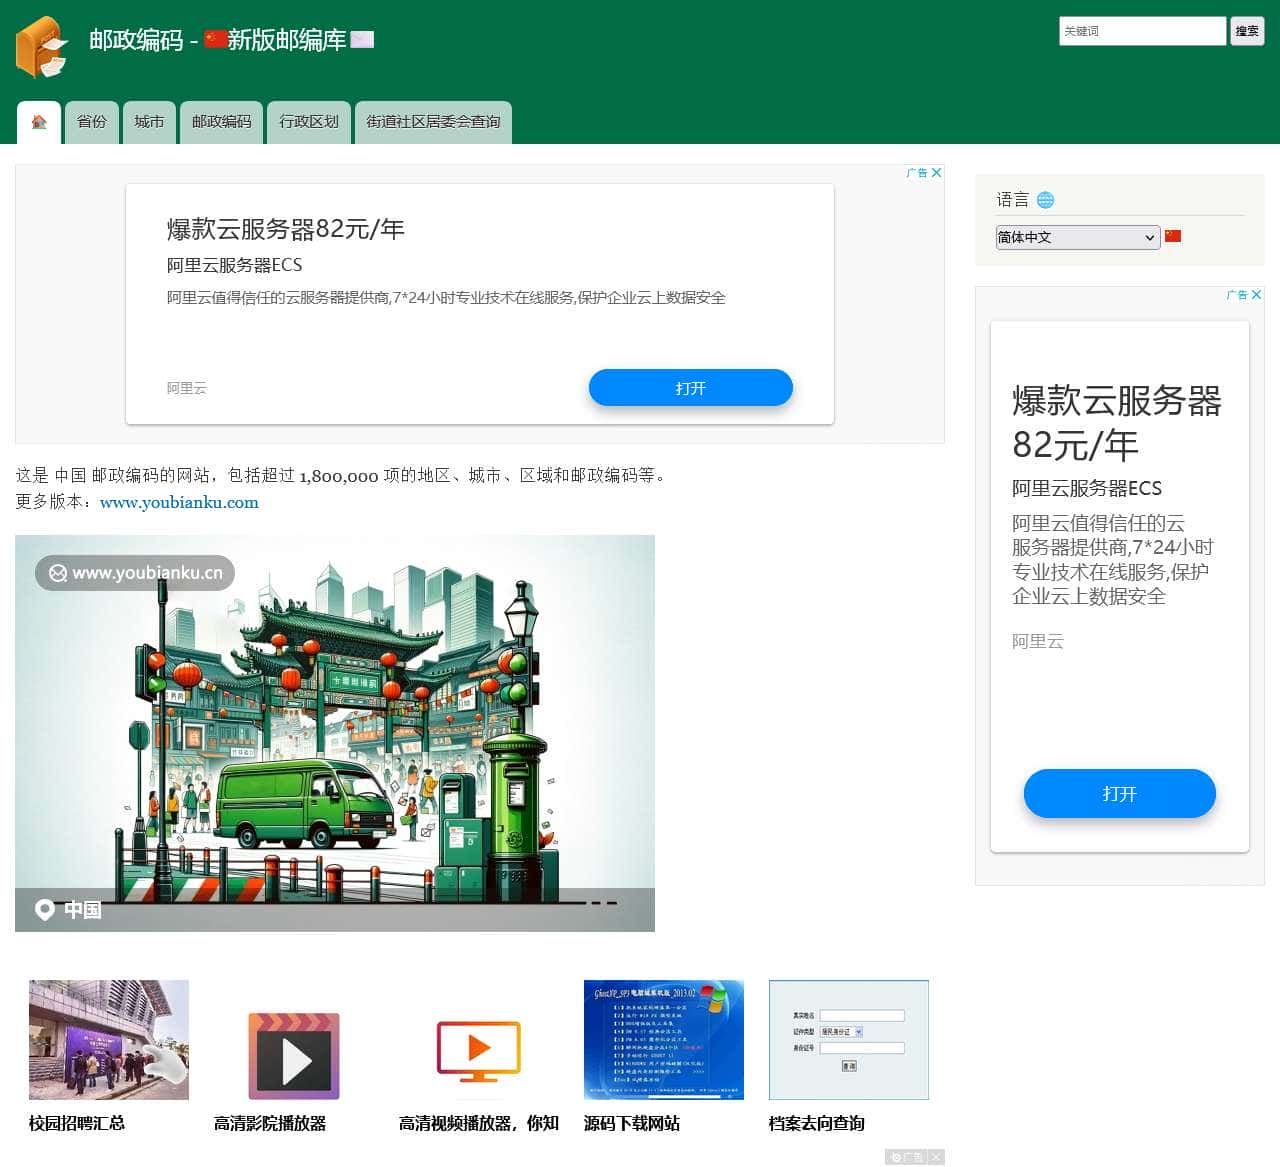The height and width of the screenshot is (1167, 1280).
Task: Open 街道社区居委会查询 tab
Action: (433, 122)
